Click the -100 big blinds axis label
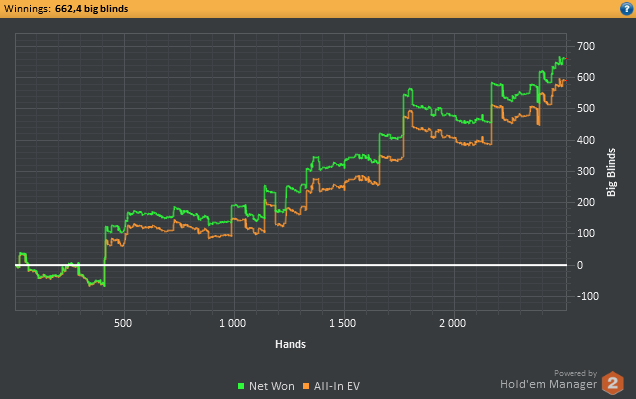 pyautogui.click(x=588, y=296)
